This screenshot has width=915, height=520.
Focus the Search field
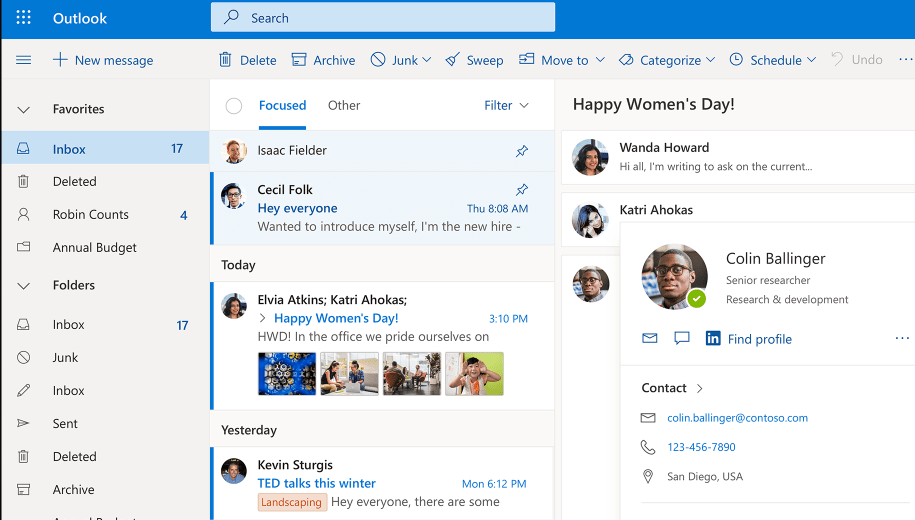click(x=383, y=18)
